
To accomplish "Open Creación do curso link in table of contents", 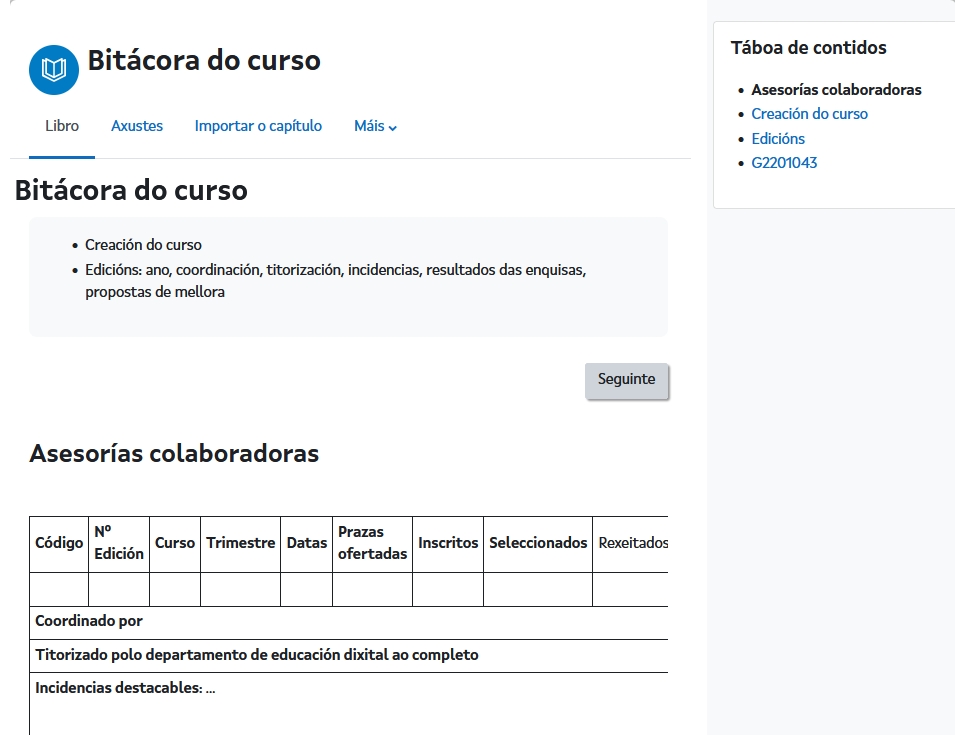I will click(x=809, y=114).
